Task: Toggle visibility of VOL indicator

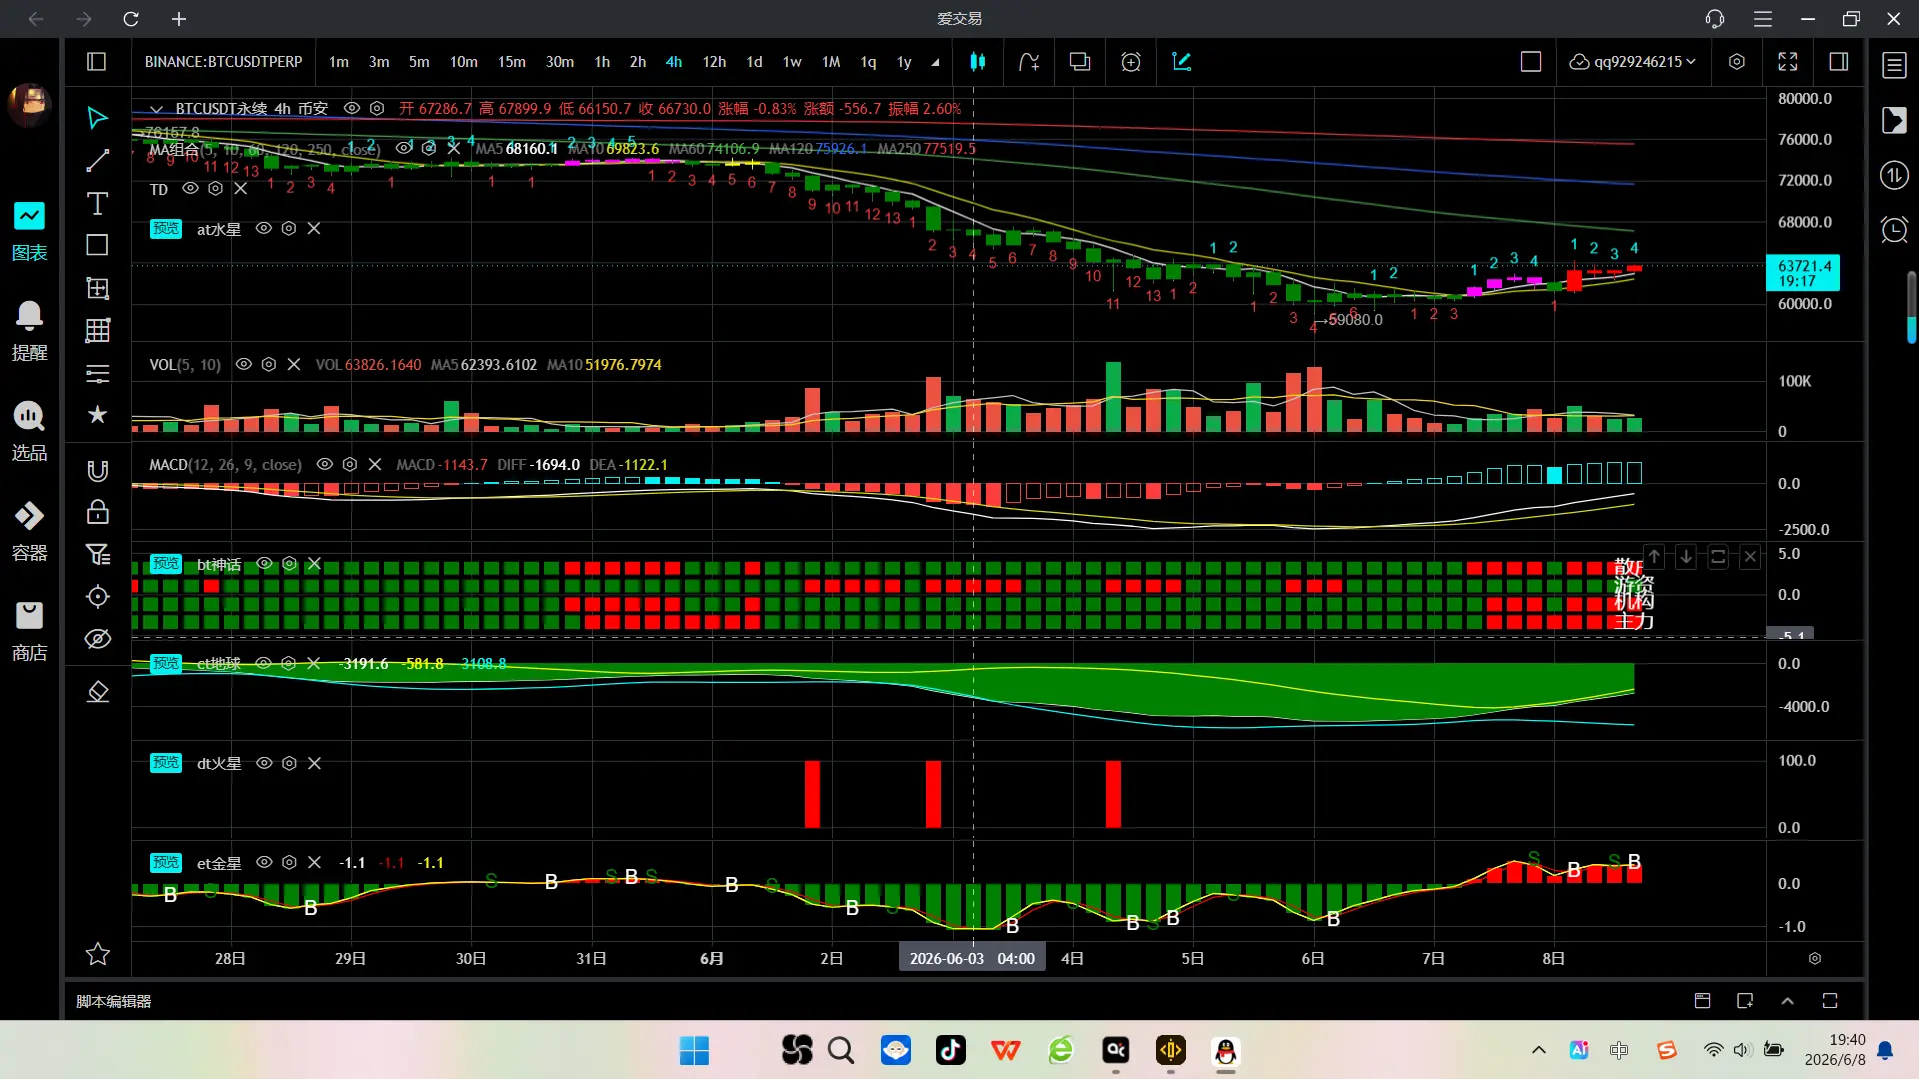Action: click(243, 364)
